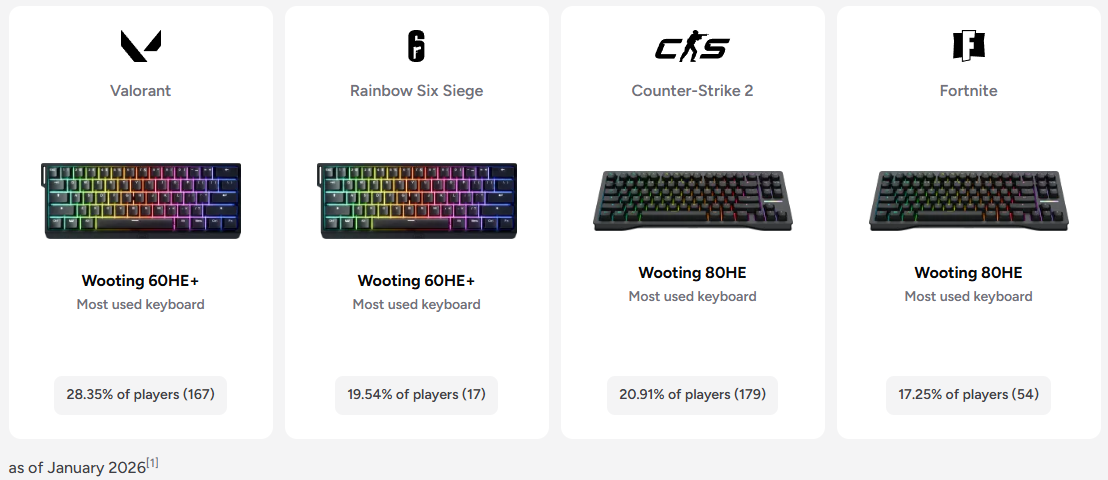The width and height of the screenshot is (1108, 480).
Task: Open footnote reference [1] after January 2026
Action: click(x=153, y=463)
